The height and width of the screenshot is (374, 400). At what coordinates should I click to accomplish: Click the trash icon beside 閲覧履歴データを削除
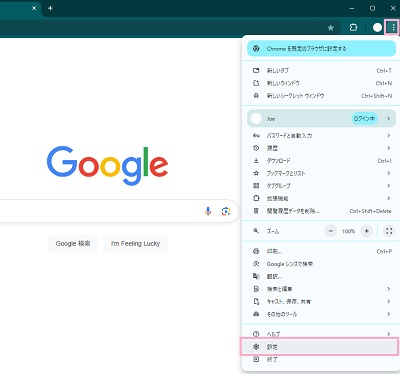[x=256, y=211]
